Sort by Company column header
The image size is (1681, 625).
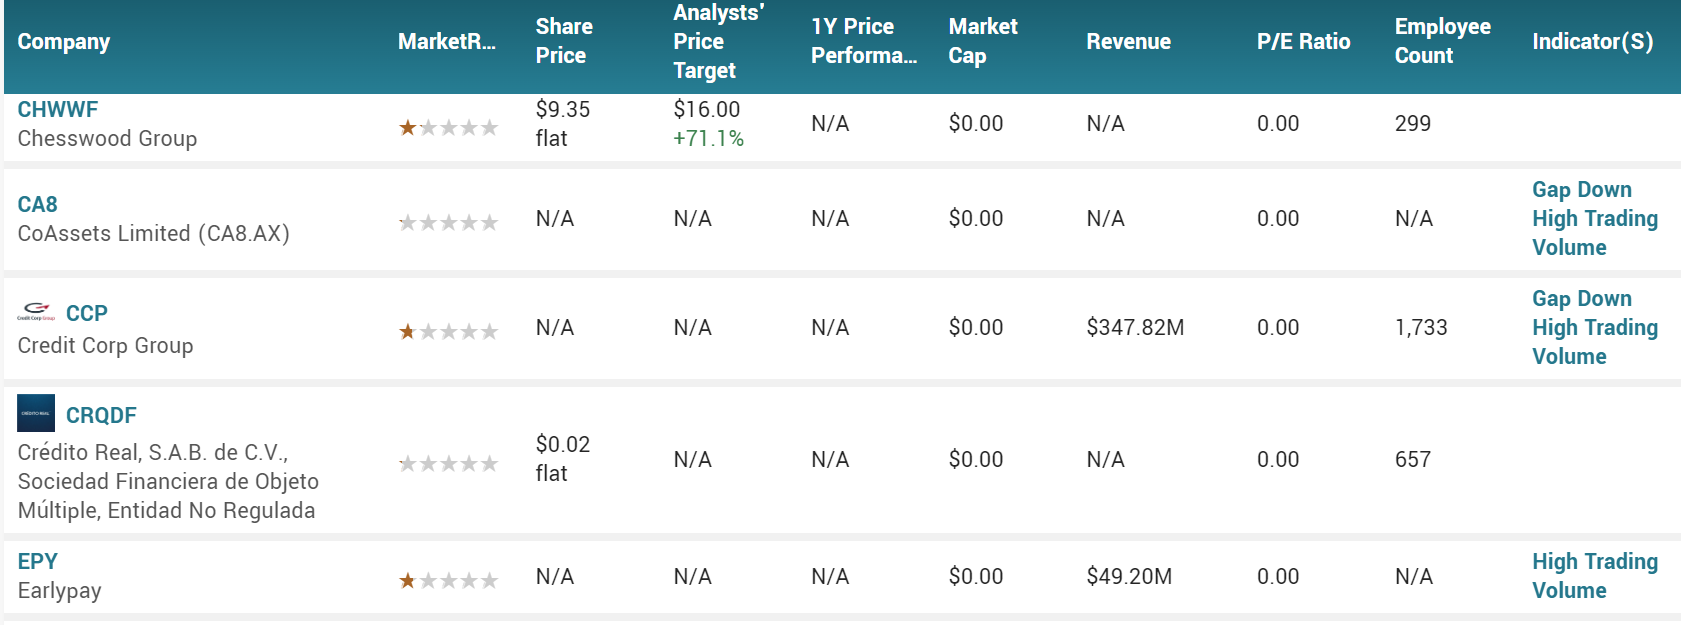click(64, 42)
